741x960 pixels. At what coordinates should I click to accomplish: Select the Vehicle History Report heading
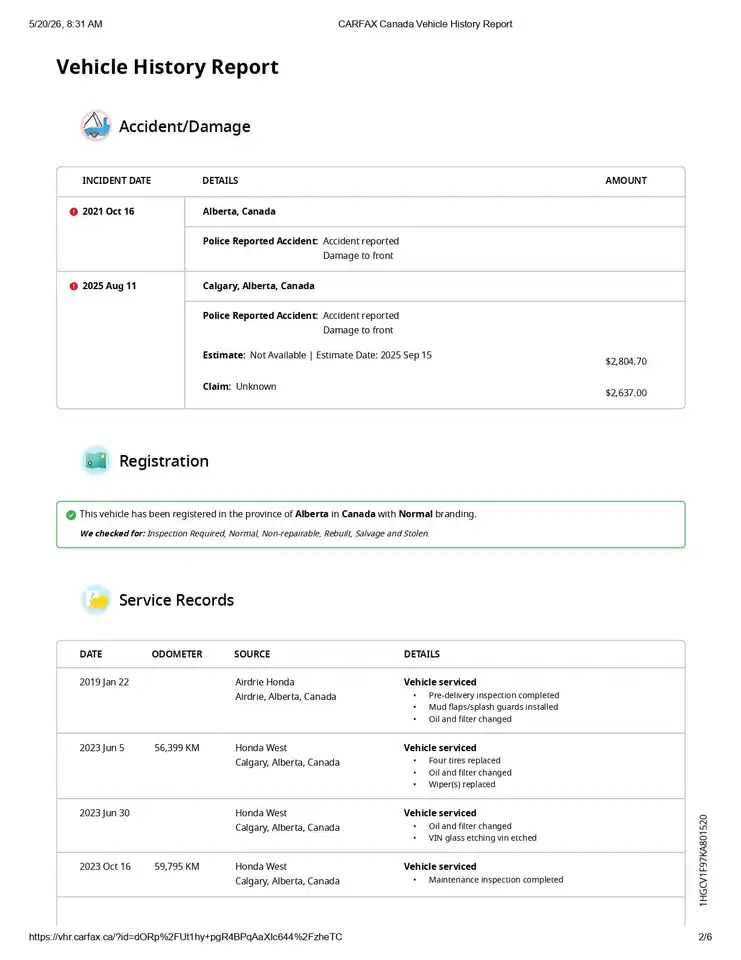[167, 66]
